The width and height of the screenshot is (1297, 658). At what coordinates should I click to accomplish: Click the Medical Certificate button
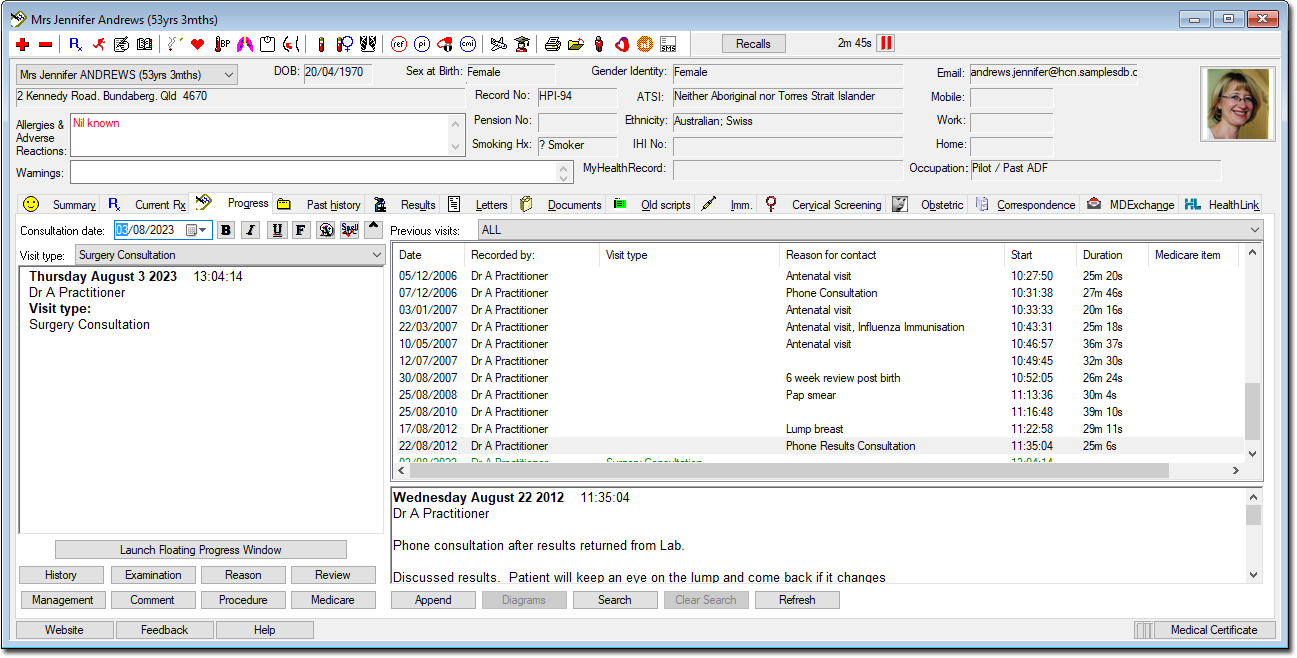point(1213,630)
